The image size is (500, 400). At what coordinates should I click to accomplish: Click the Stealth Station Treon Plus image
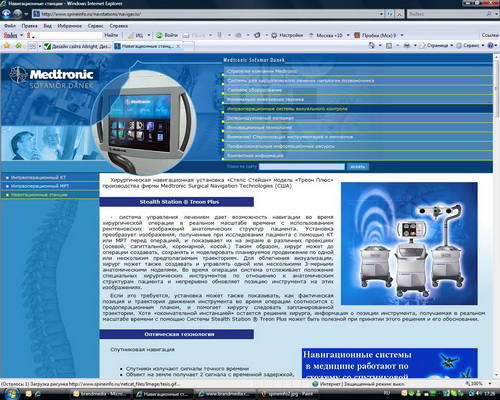pos(409,243)
